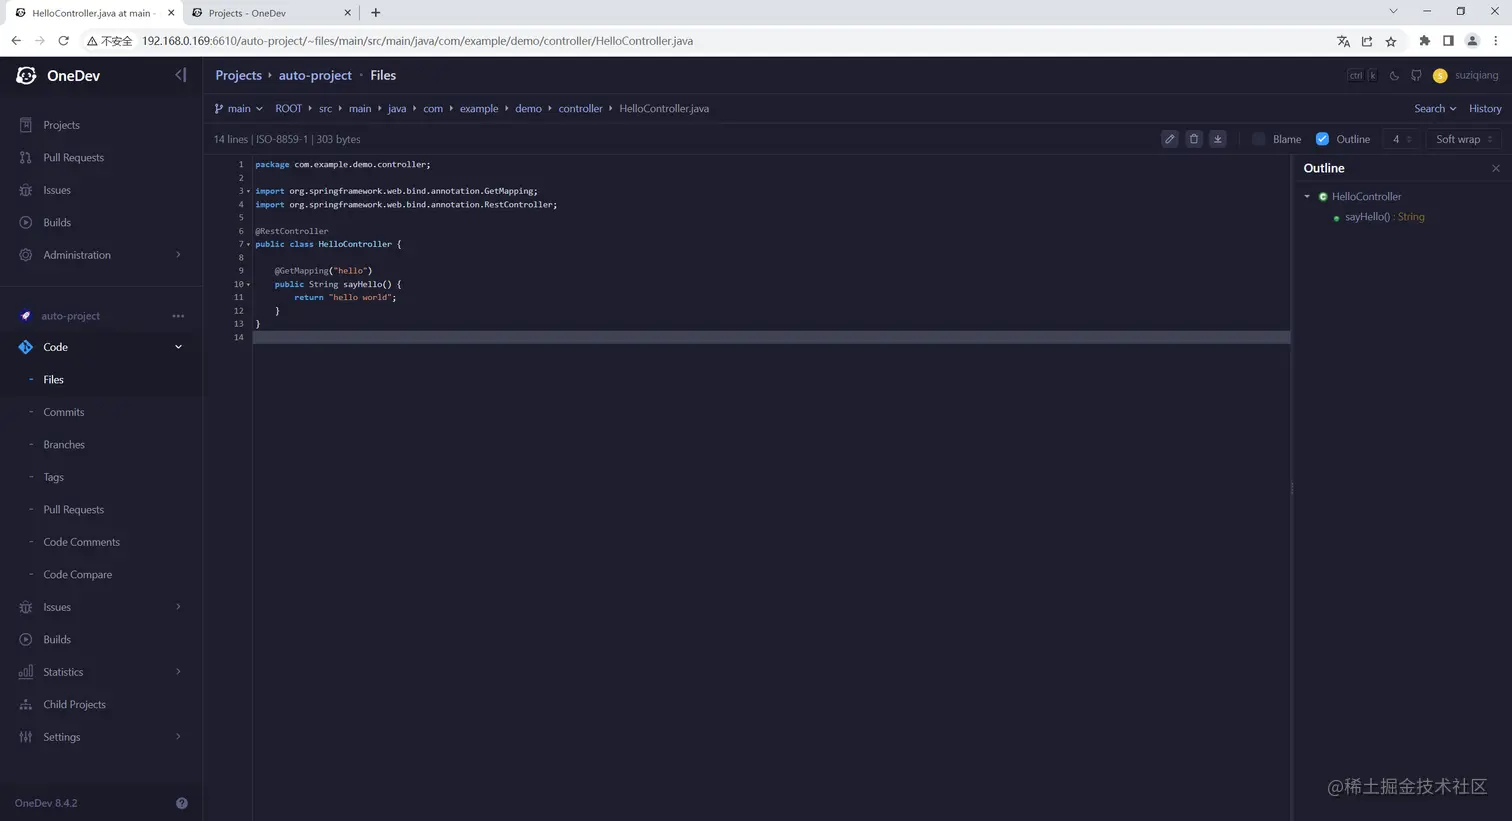
Task: Open Commits under the Code section
Action: click(63, 412)
